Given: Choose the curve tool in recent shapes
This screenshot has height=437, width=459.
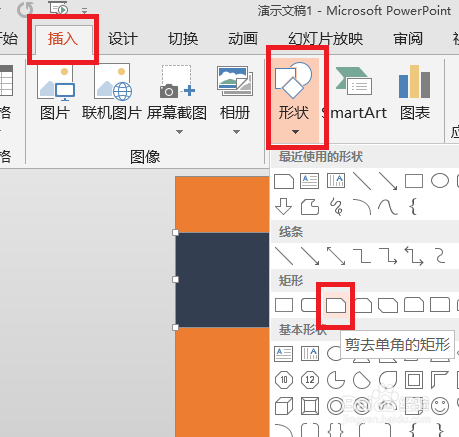Looking at the screenshot, I should [x=388, y=207].
